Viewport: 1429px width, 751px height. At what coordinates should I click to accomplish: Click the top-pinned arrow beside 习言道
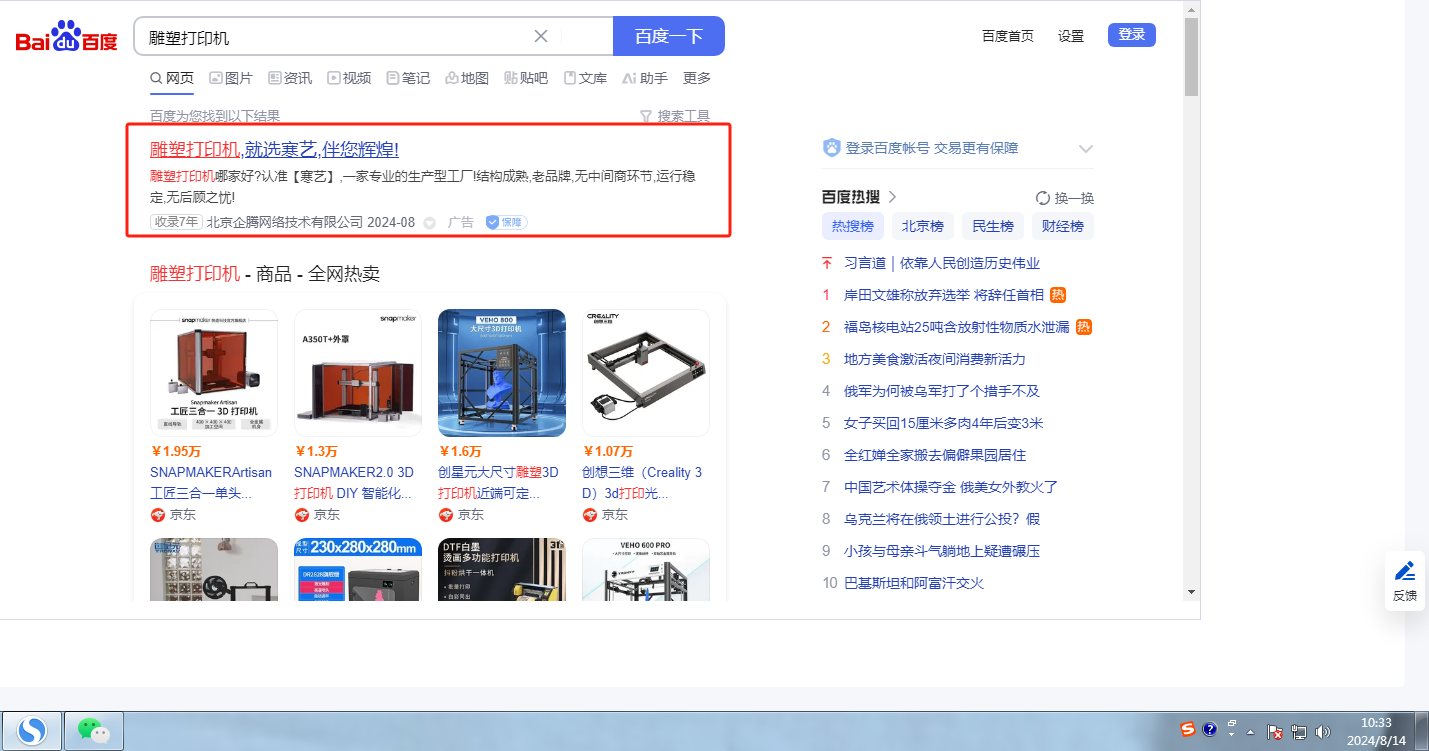(827, 263)
